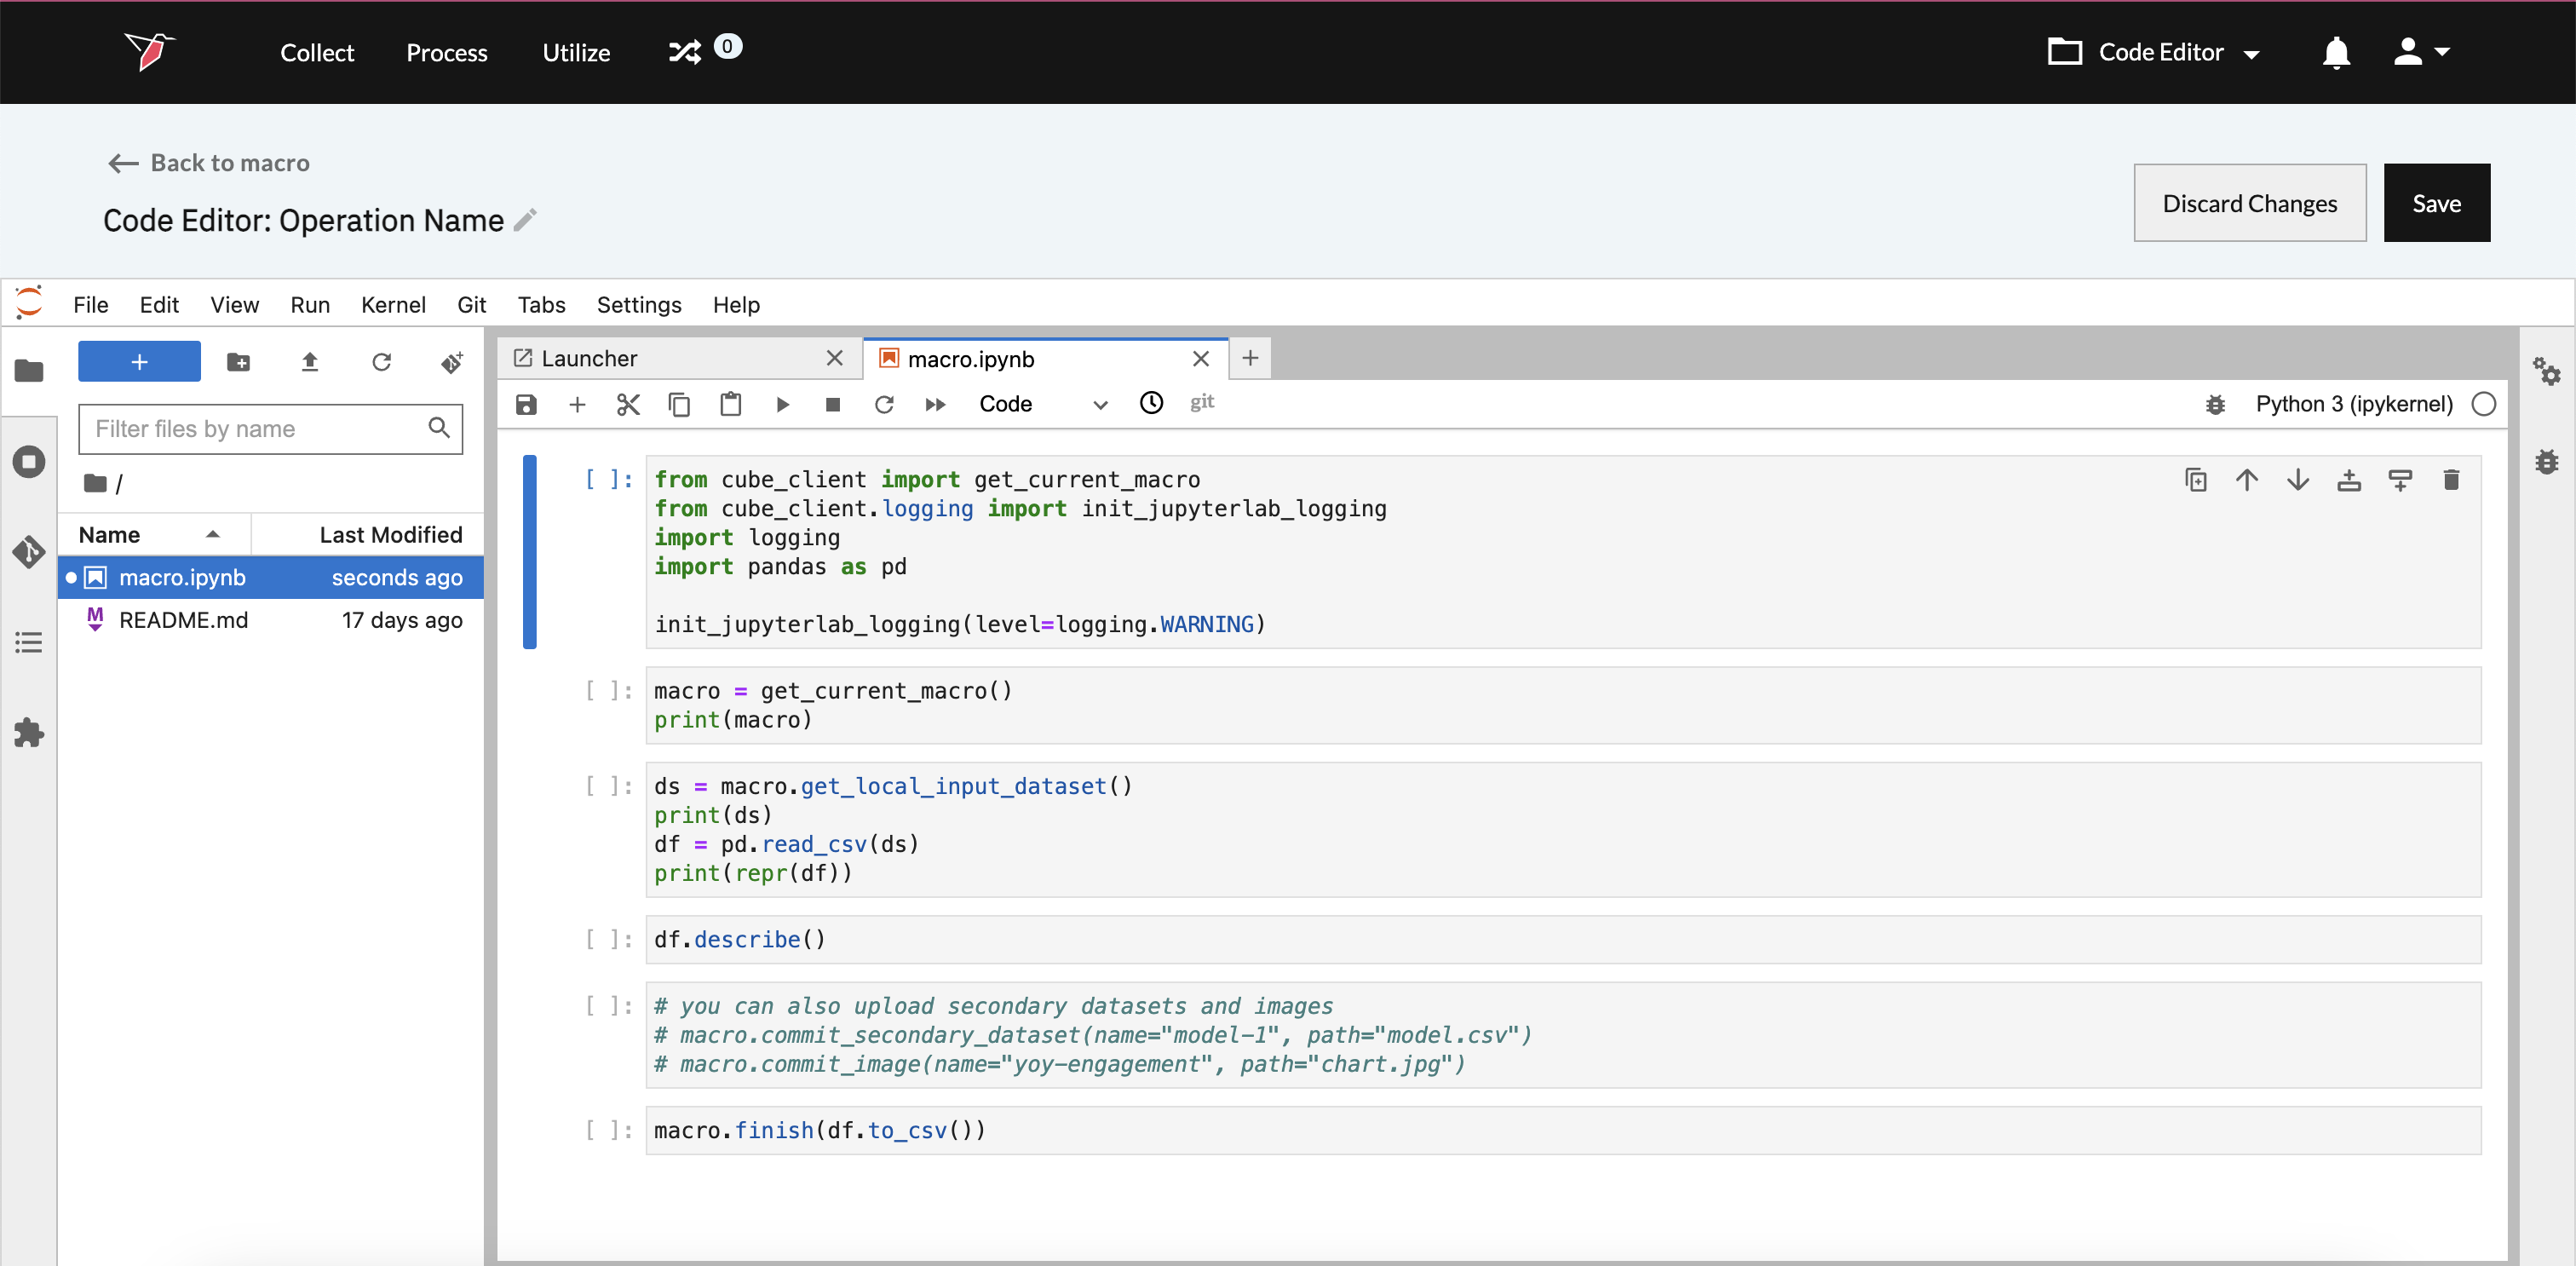This screenshot has height=1266, width=2576.
Task: Open the Extension Manager puzzle icon
Action: tap(29, 732)
